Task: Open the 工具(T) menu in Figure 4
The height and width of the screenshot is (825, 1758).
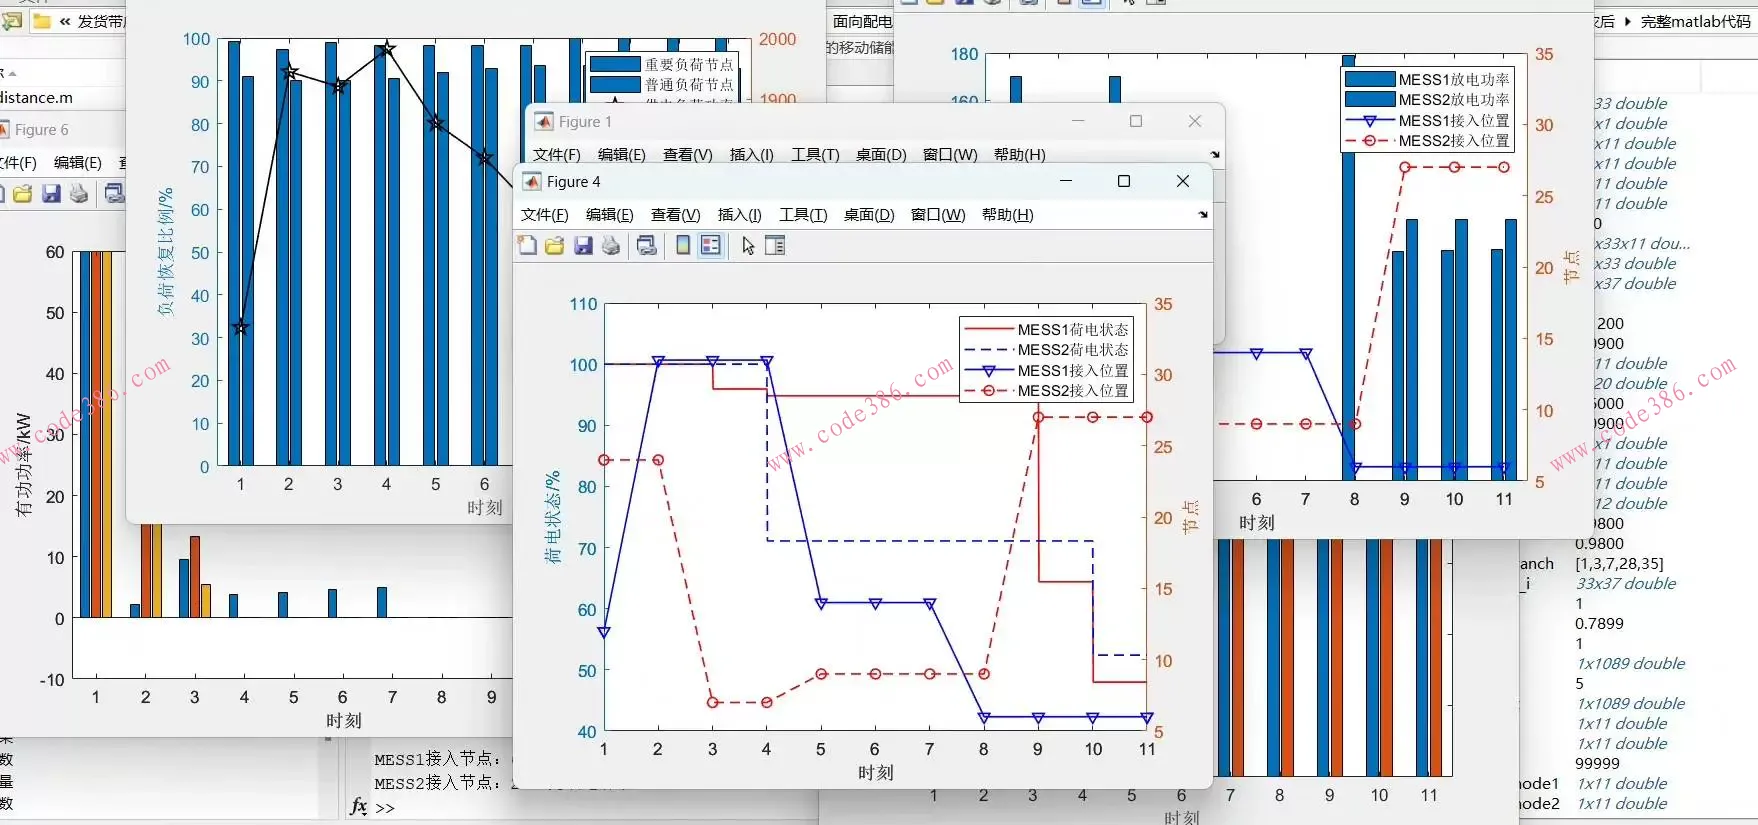Action: pos(803,215)
